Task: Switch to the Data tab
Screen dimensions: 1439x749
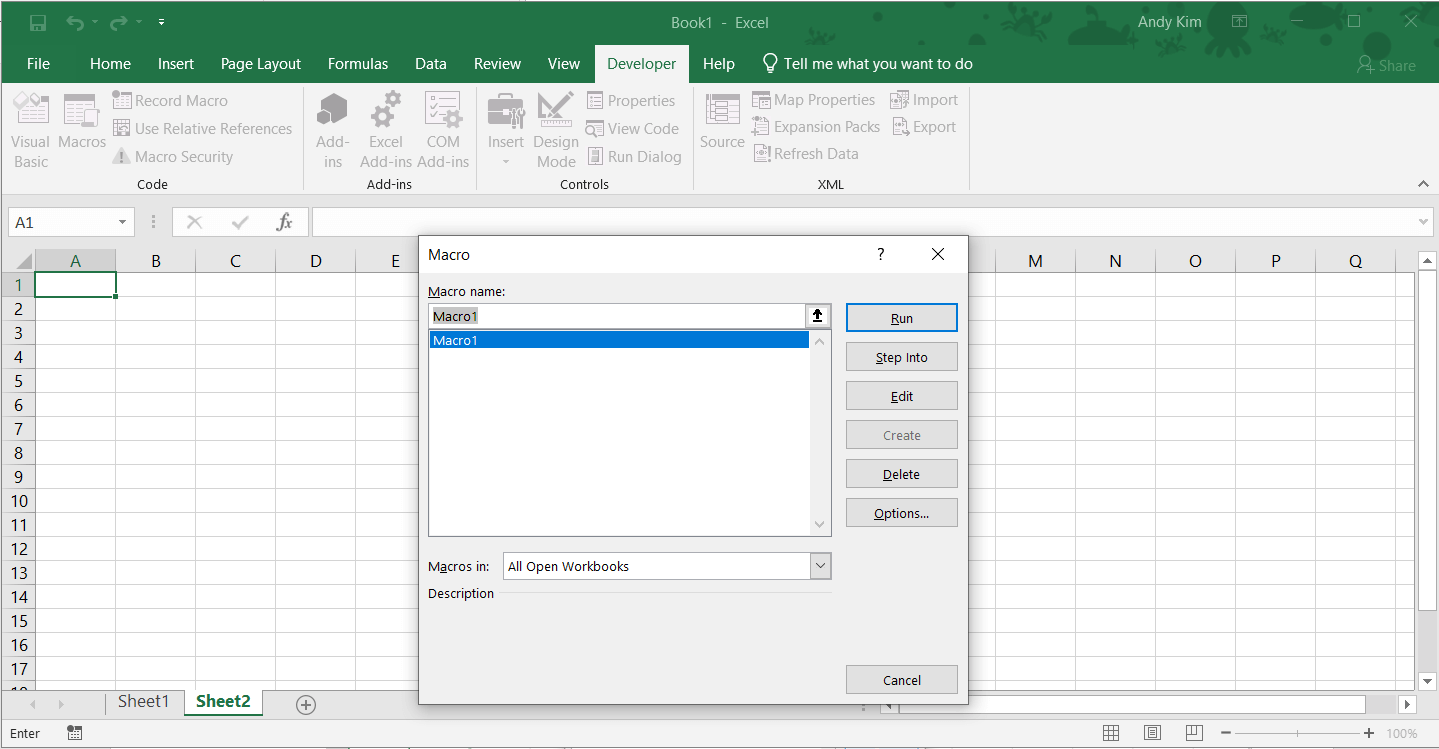Action: click(x=431, y=63)
